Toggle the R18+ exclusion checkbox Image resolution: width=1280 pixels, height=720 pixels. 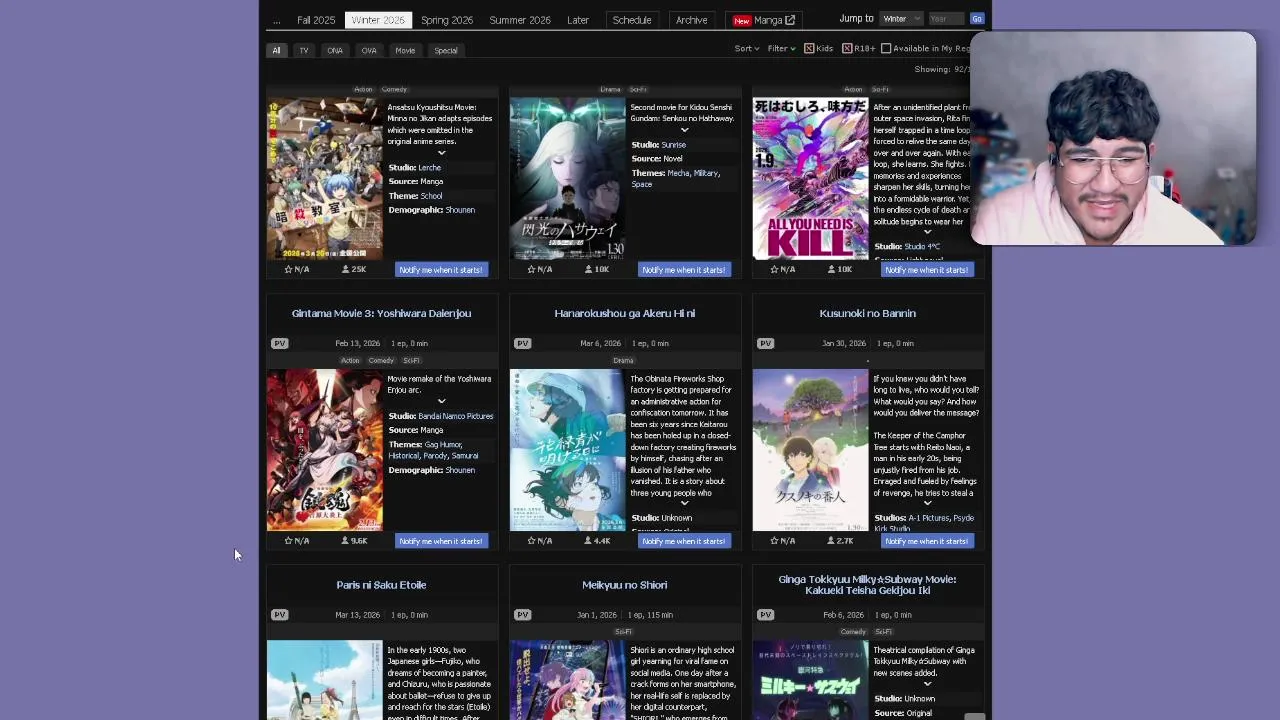point(847,48)
